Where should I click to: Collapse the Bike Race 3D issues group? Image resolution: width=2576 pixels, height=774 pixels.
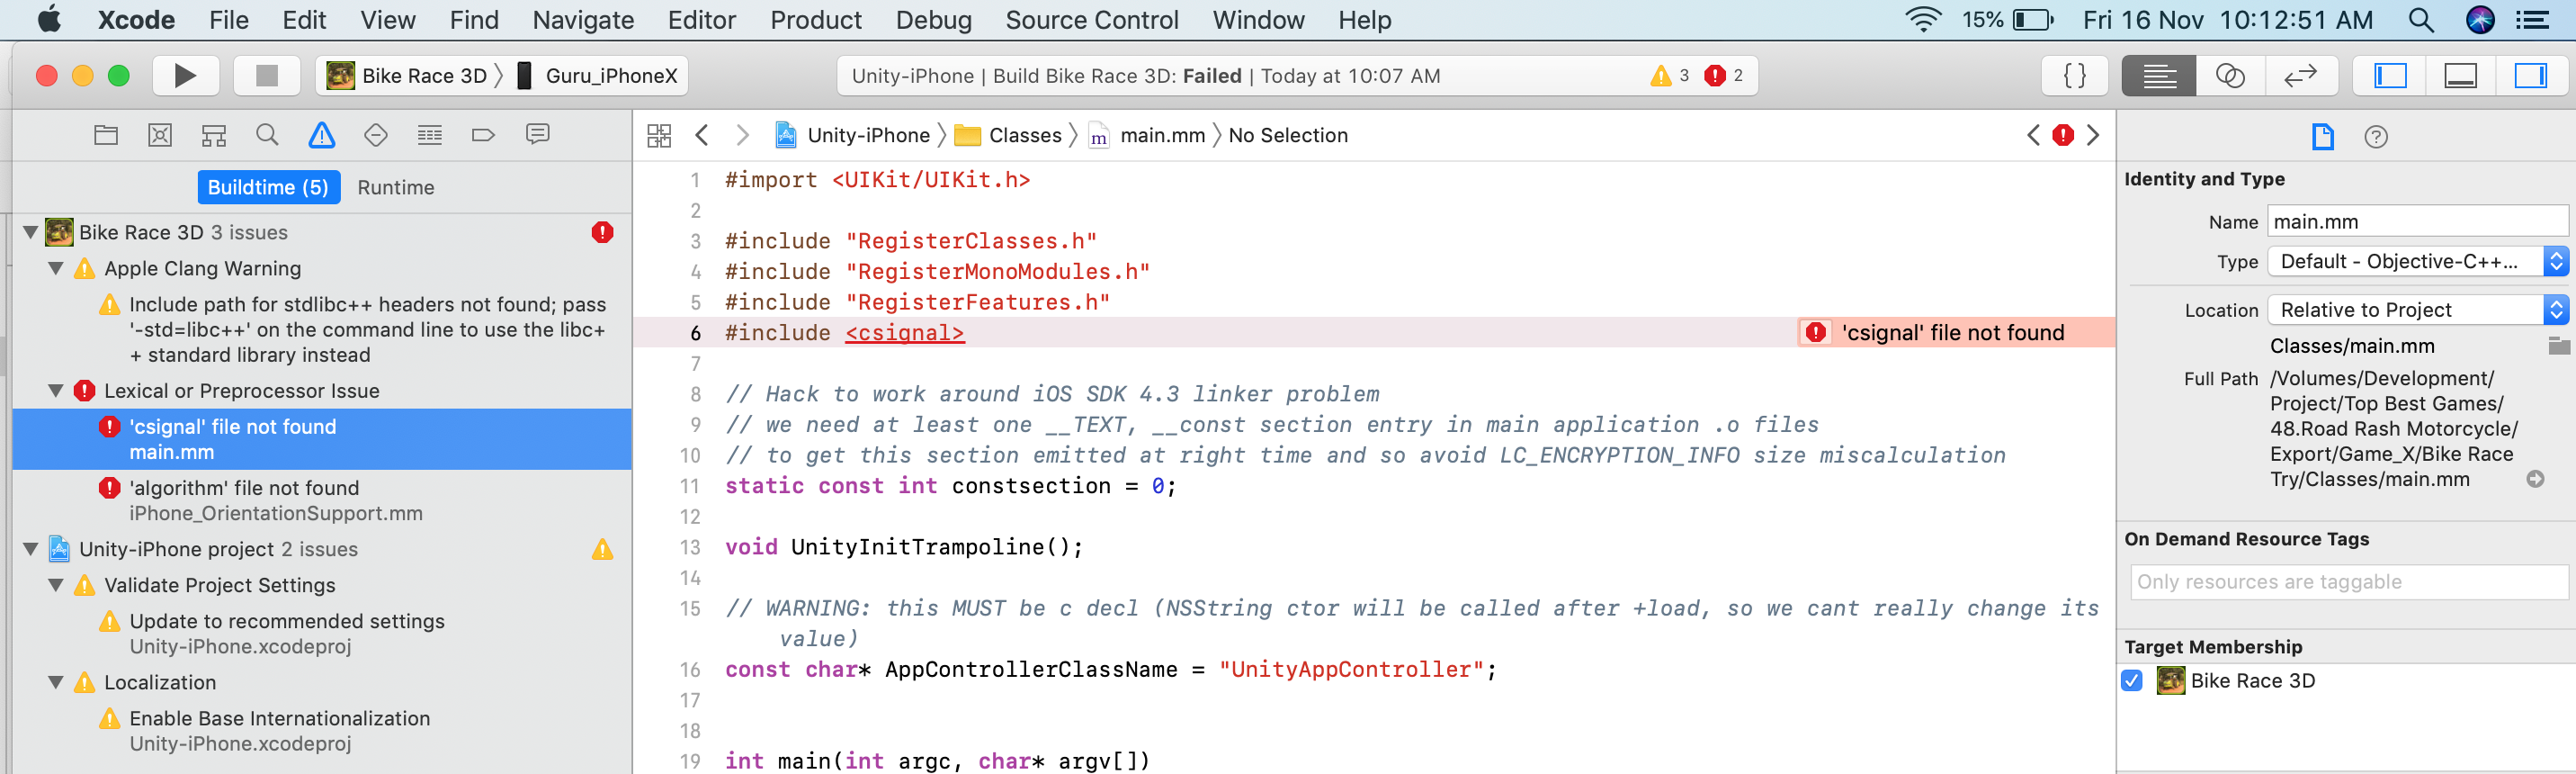tap(31, 233)
